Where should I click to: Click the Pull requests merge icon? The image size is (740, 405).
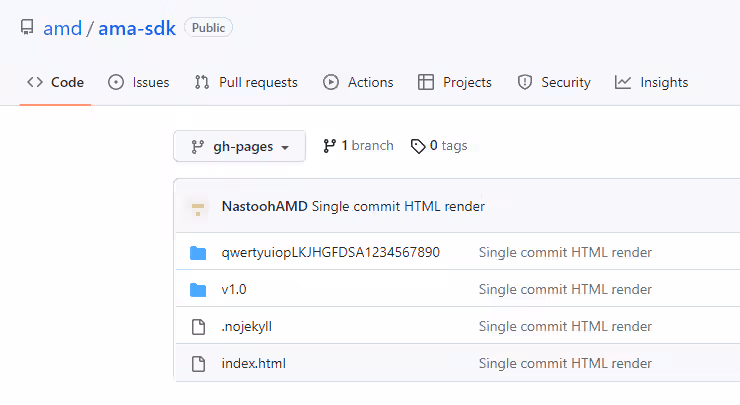[202, 82]
